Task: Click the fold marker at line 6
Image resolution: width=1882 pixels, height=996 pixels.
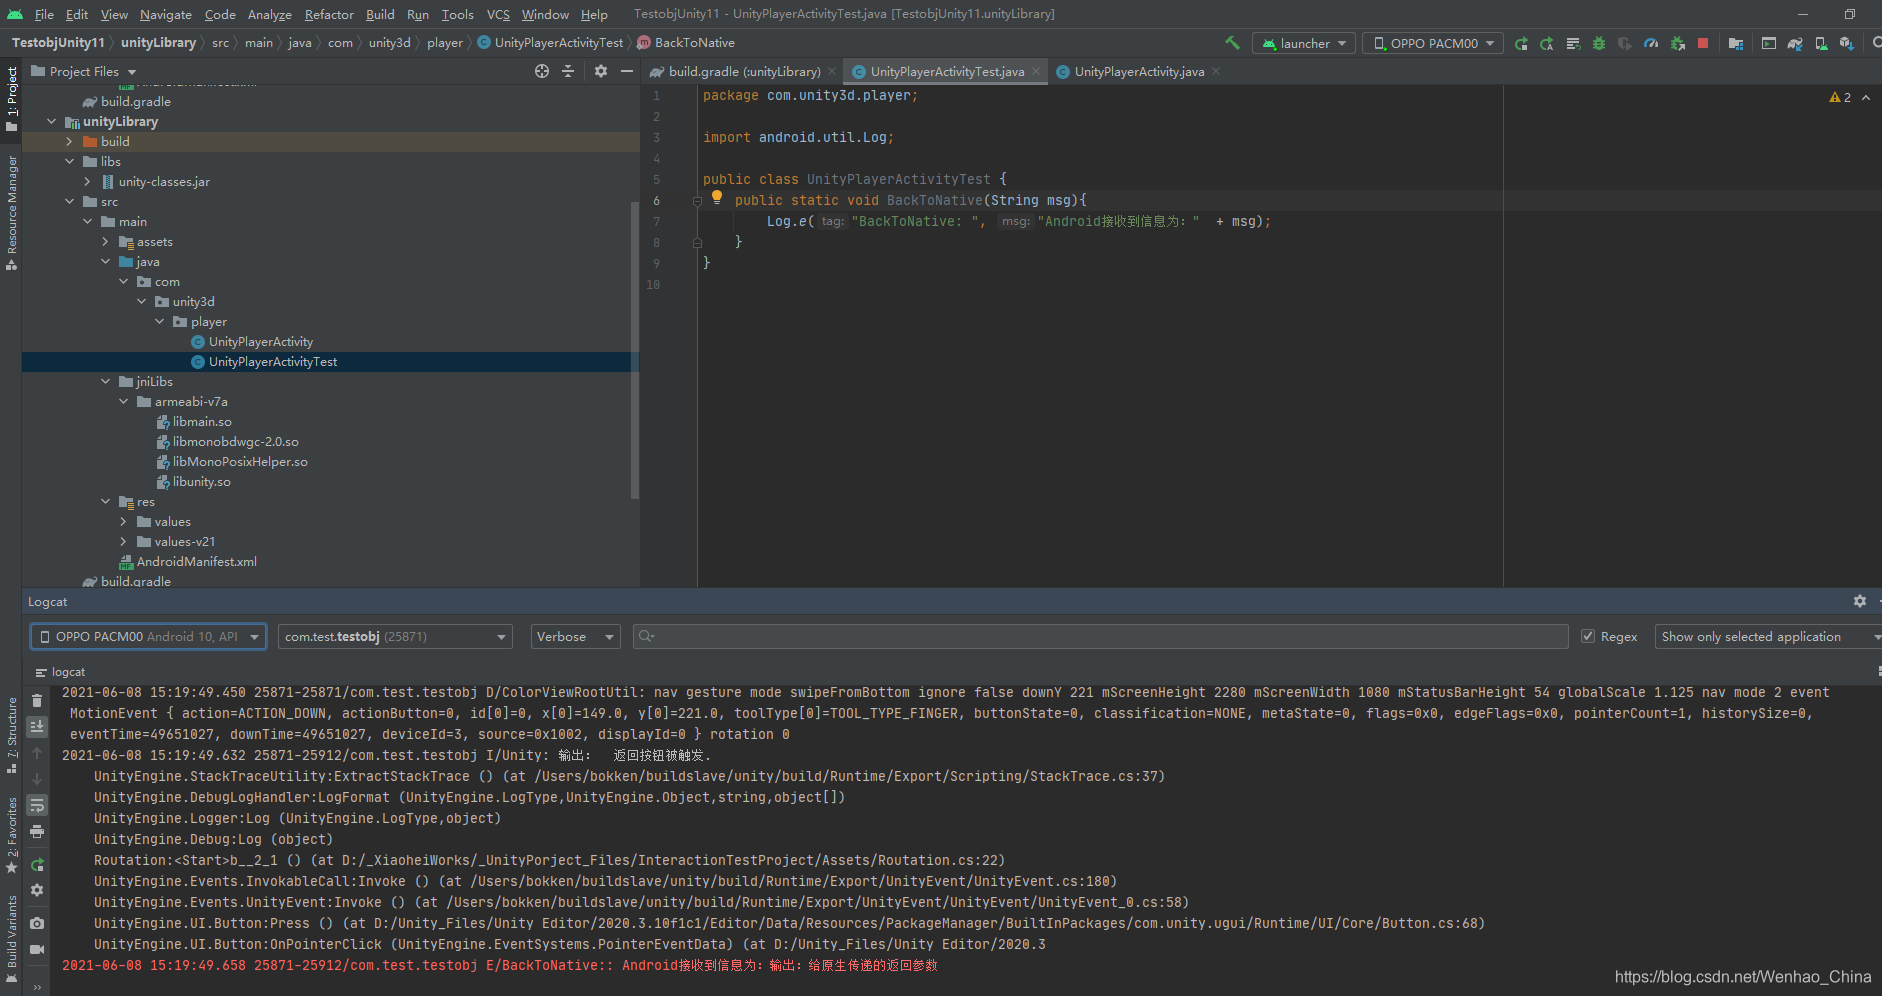Action: click(697, 200)
